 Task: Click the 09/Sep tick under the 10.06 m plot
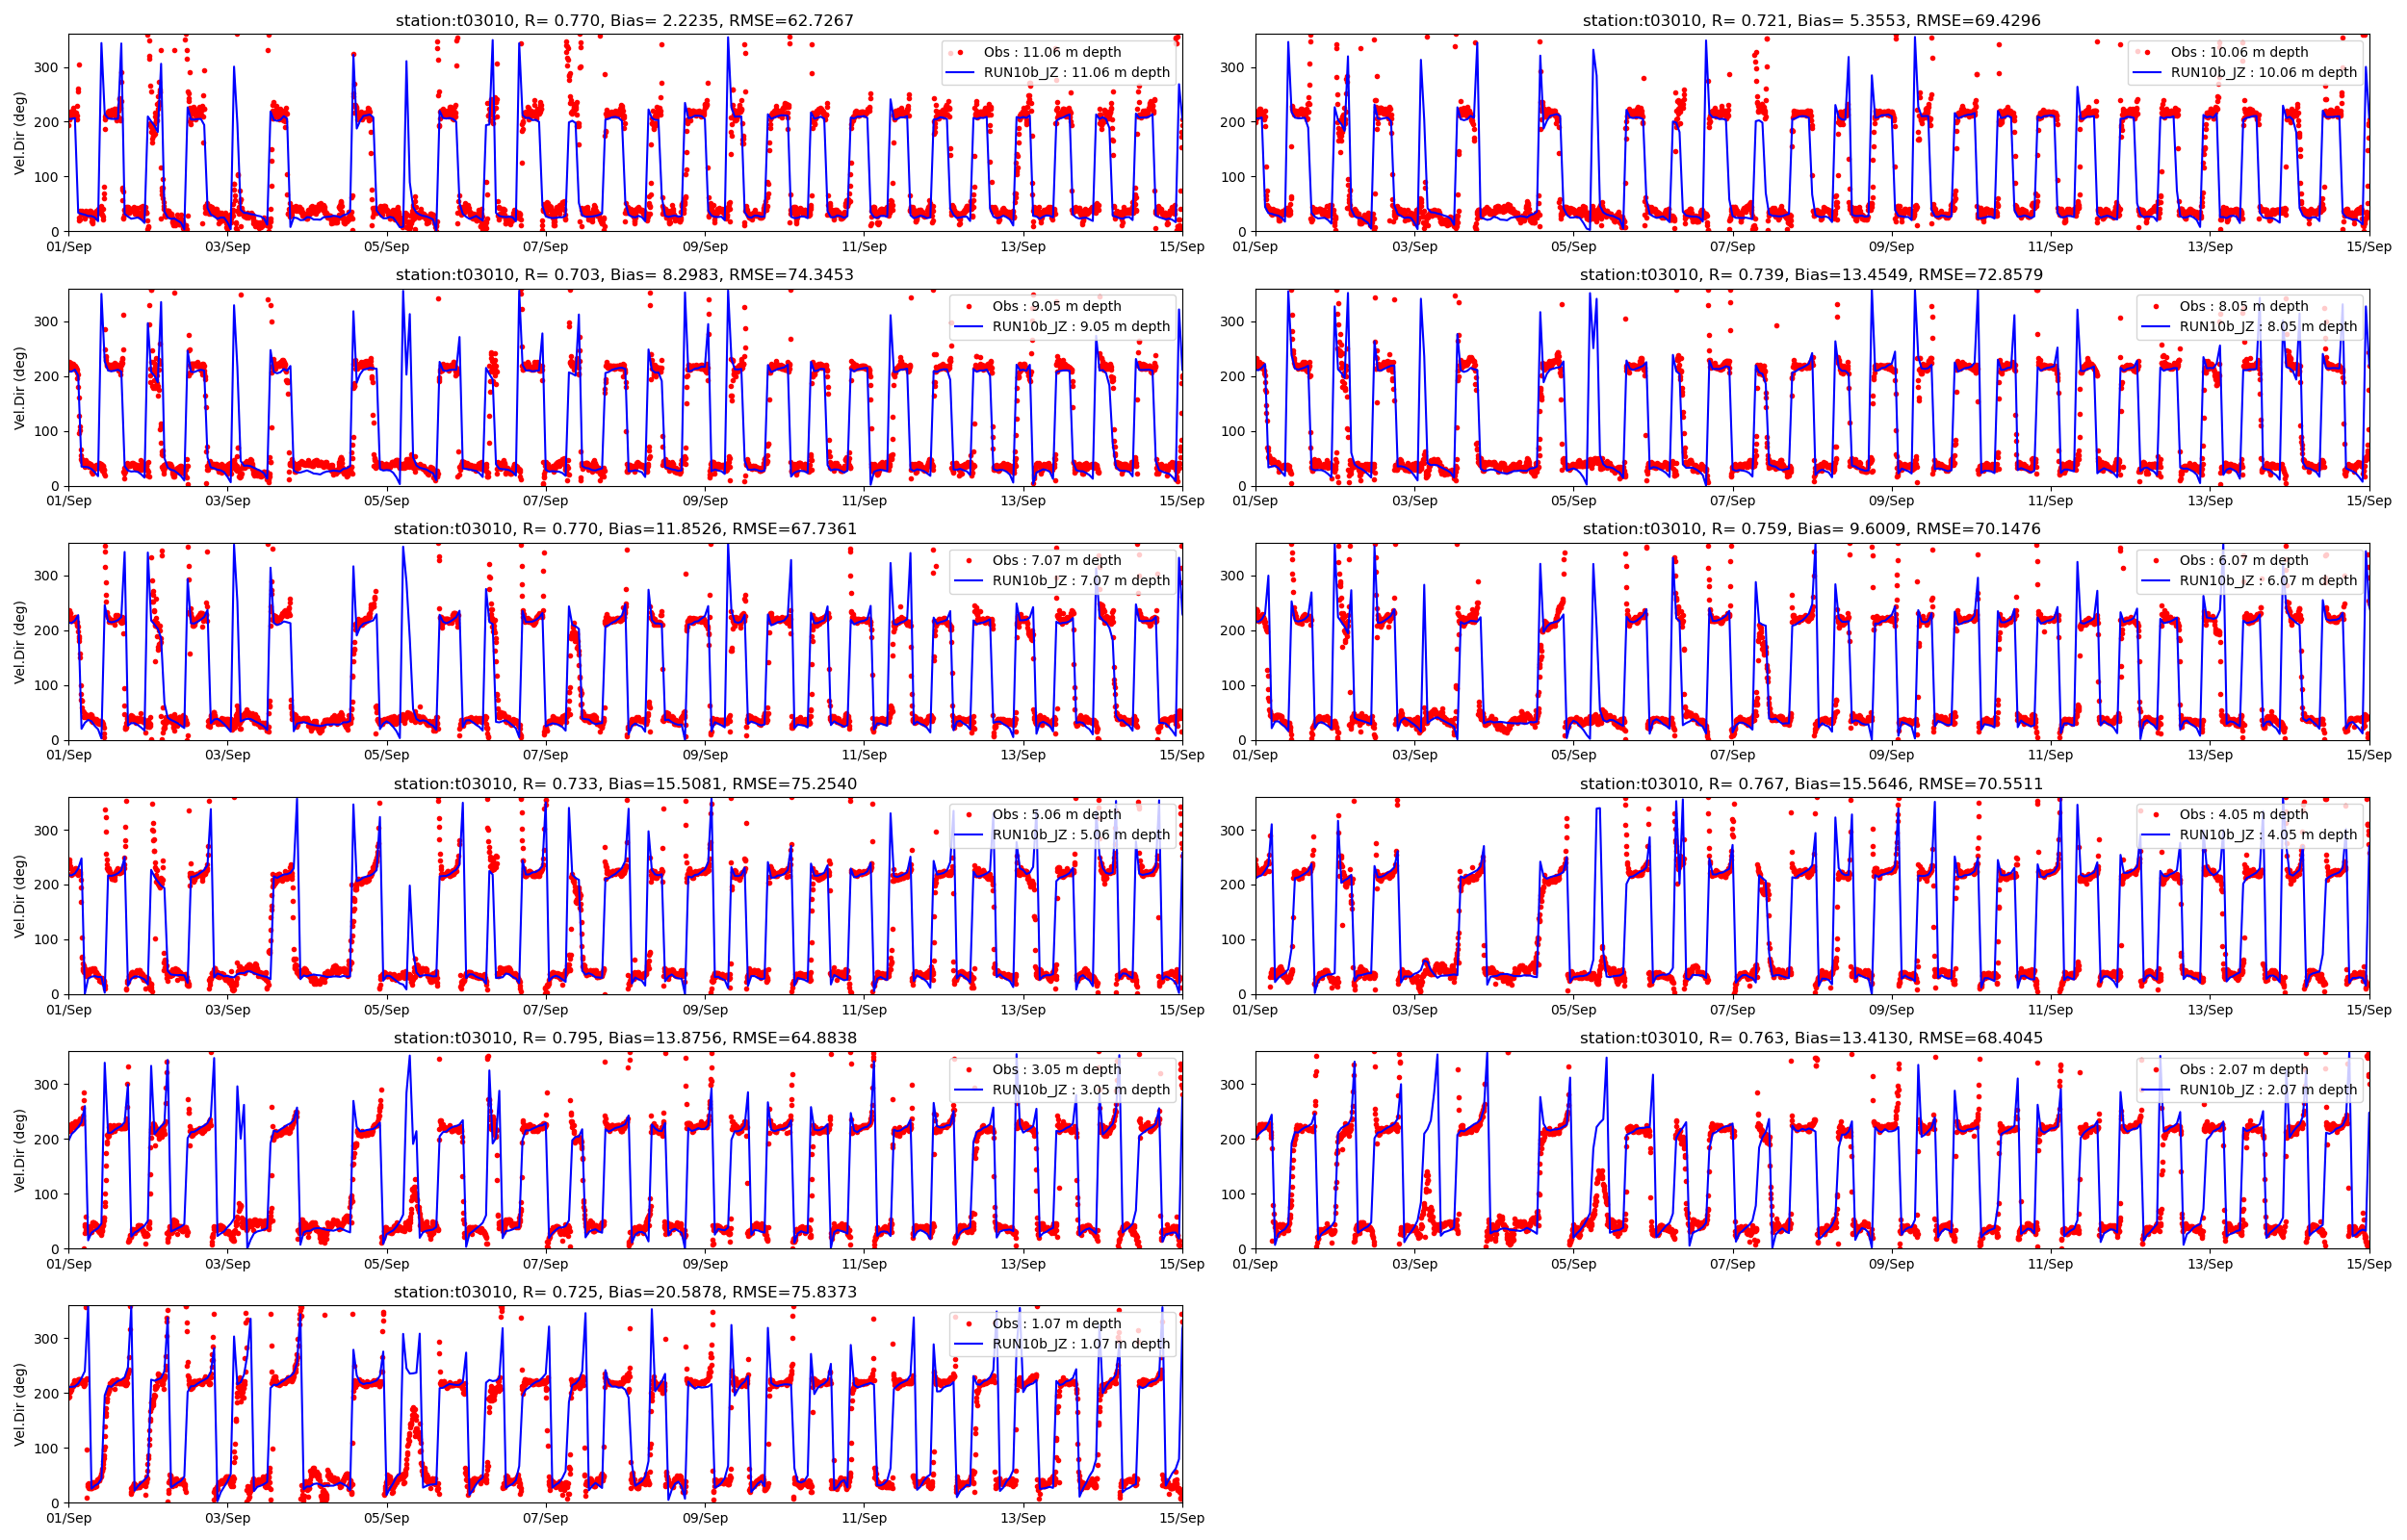[x=1890, y=247]
